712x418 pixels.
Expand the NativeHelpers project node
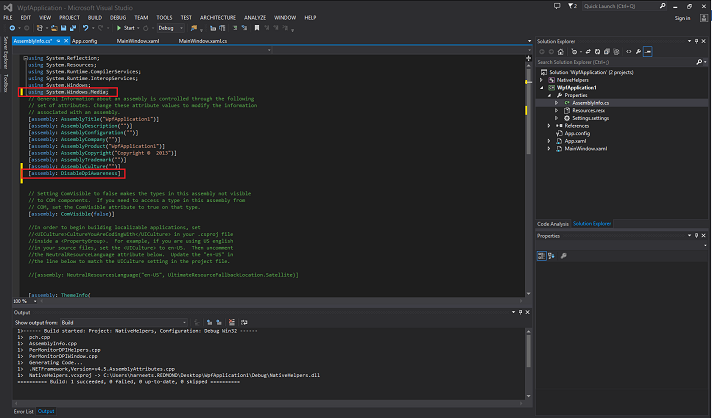click(x=541, y=80)
